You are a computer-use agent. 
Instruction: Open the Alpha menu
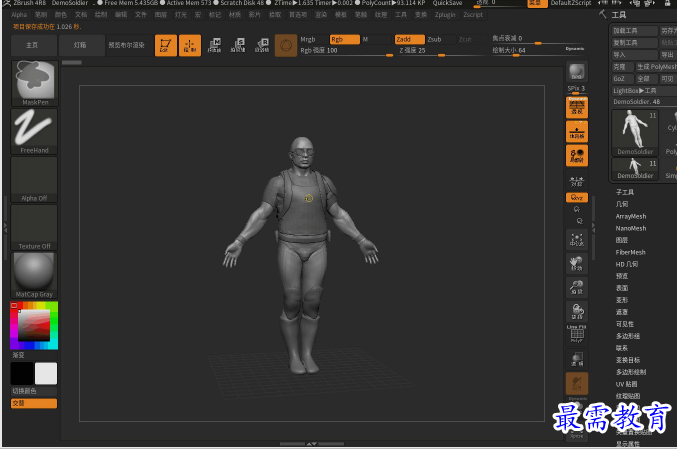click(x=19, y=15)
